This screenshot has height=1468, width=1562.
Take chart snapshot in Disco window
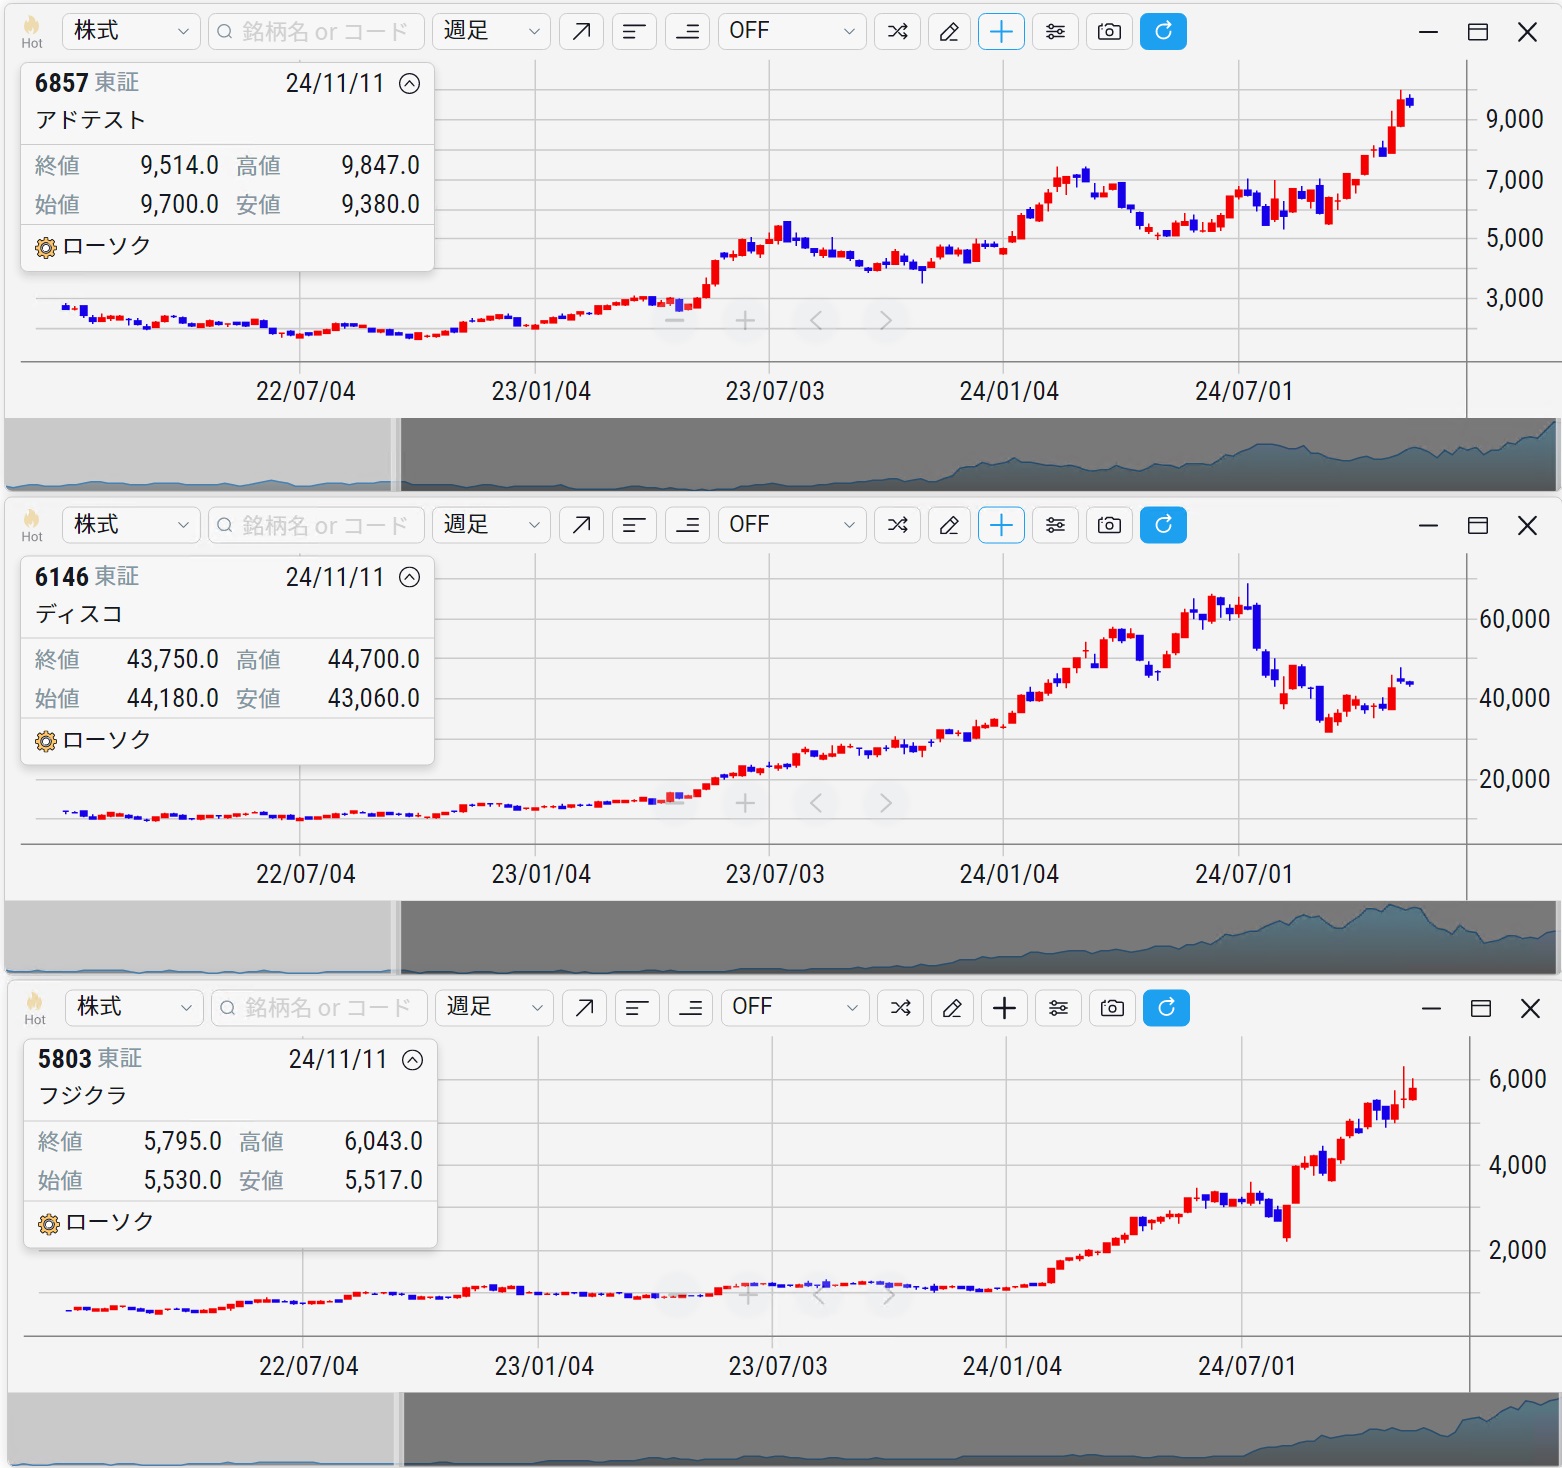point(1109,525)
